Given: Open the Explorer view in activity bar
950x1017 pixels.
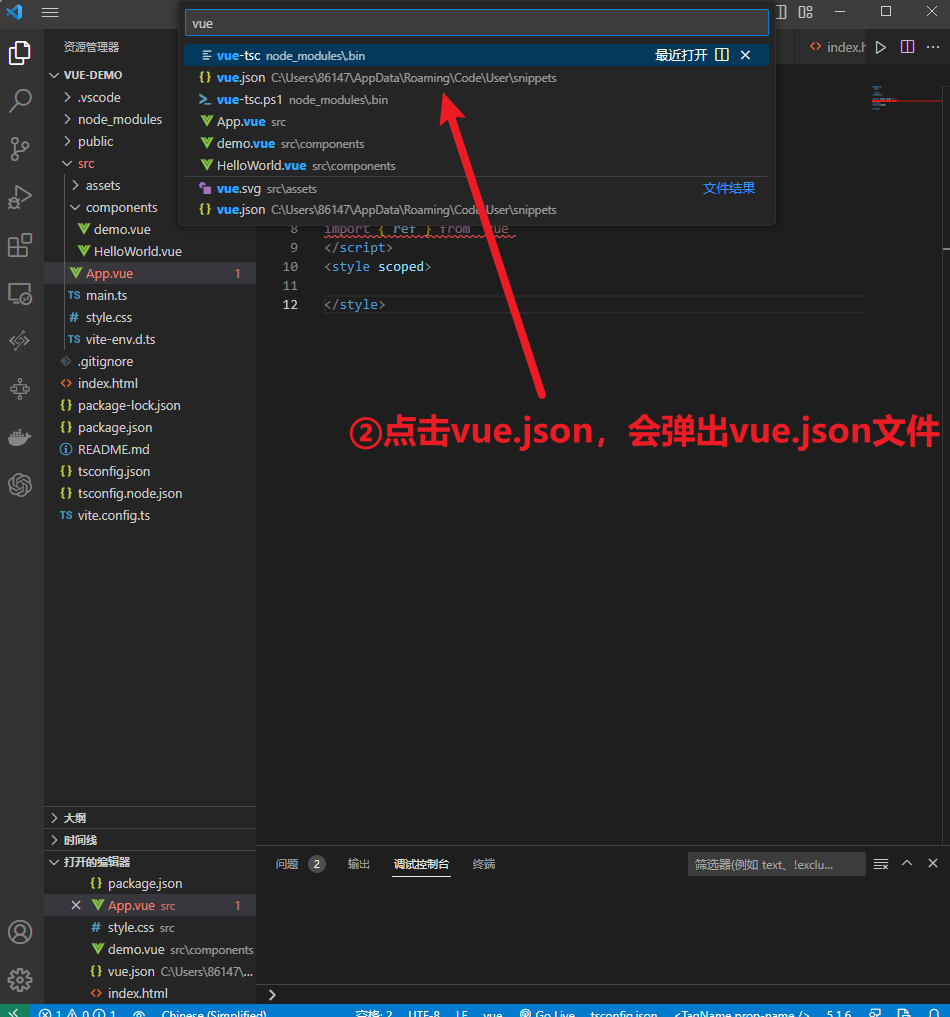Looking at the screenshot, I should click(20, 53).
